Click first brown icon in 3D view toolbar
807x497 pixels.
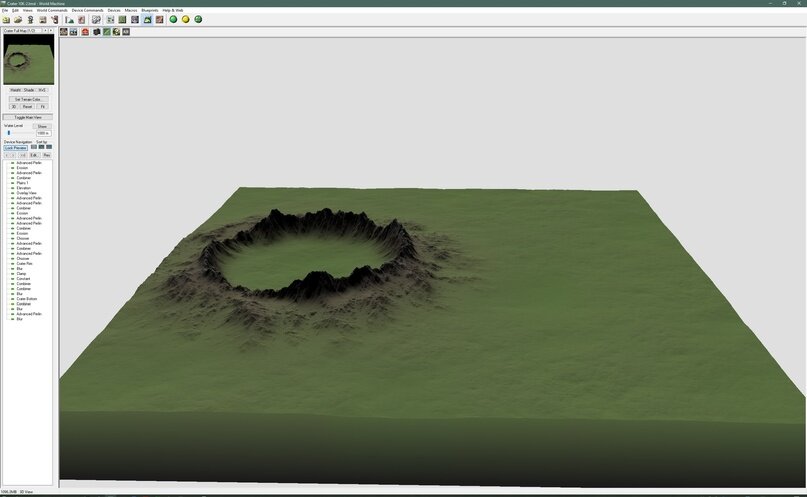click(x=64, y=32)
